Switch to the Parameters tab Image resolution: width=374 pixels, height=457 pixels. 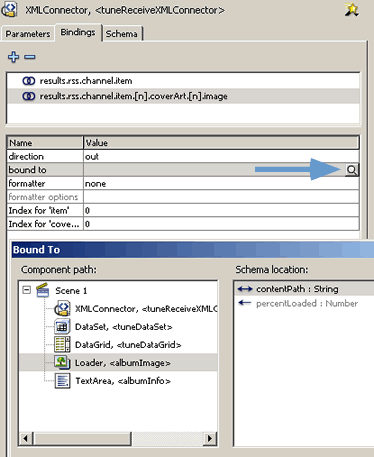point(28,34)
